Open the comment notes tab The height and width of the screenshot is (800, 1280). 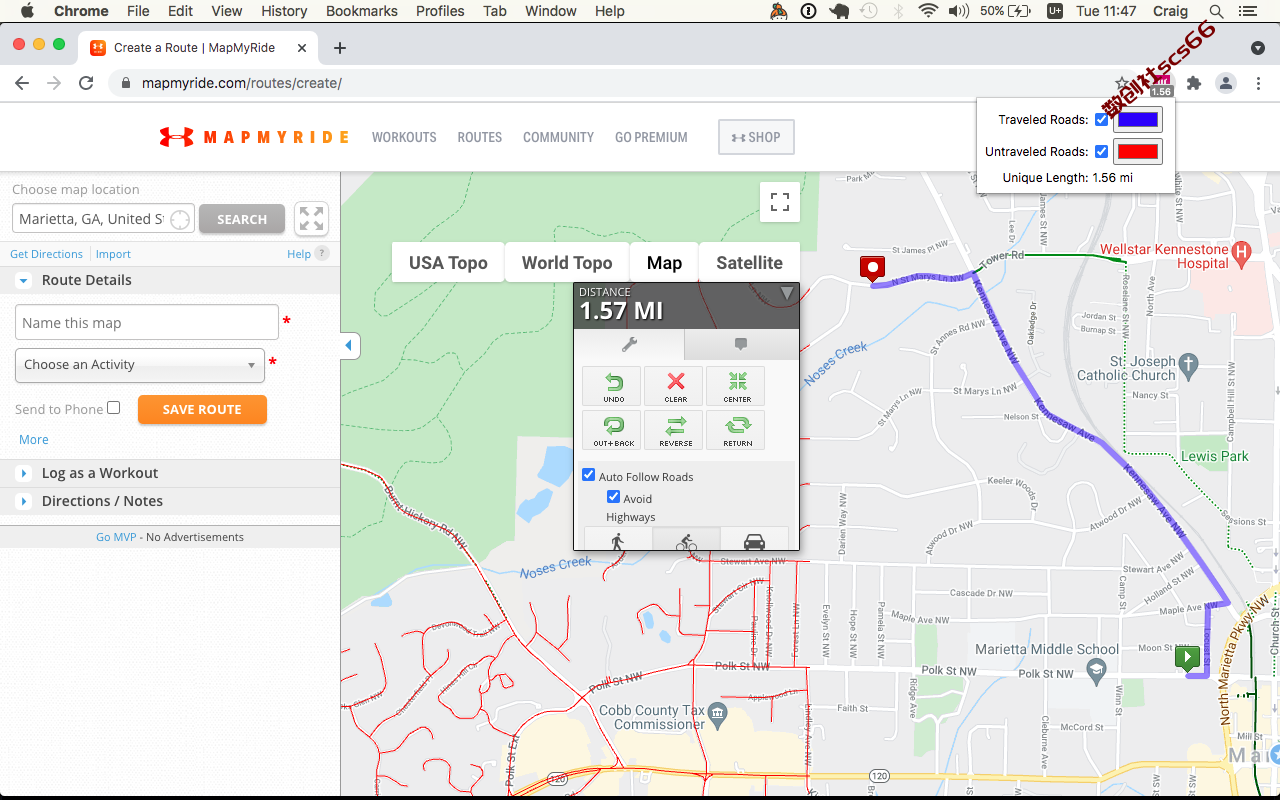(x=741, y=344)
